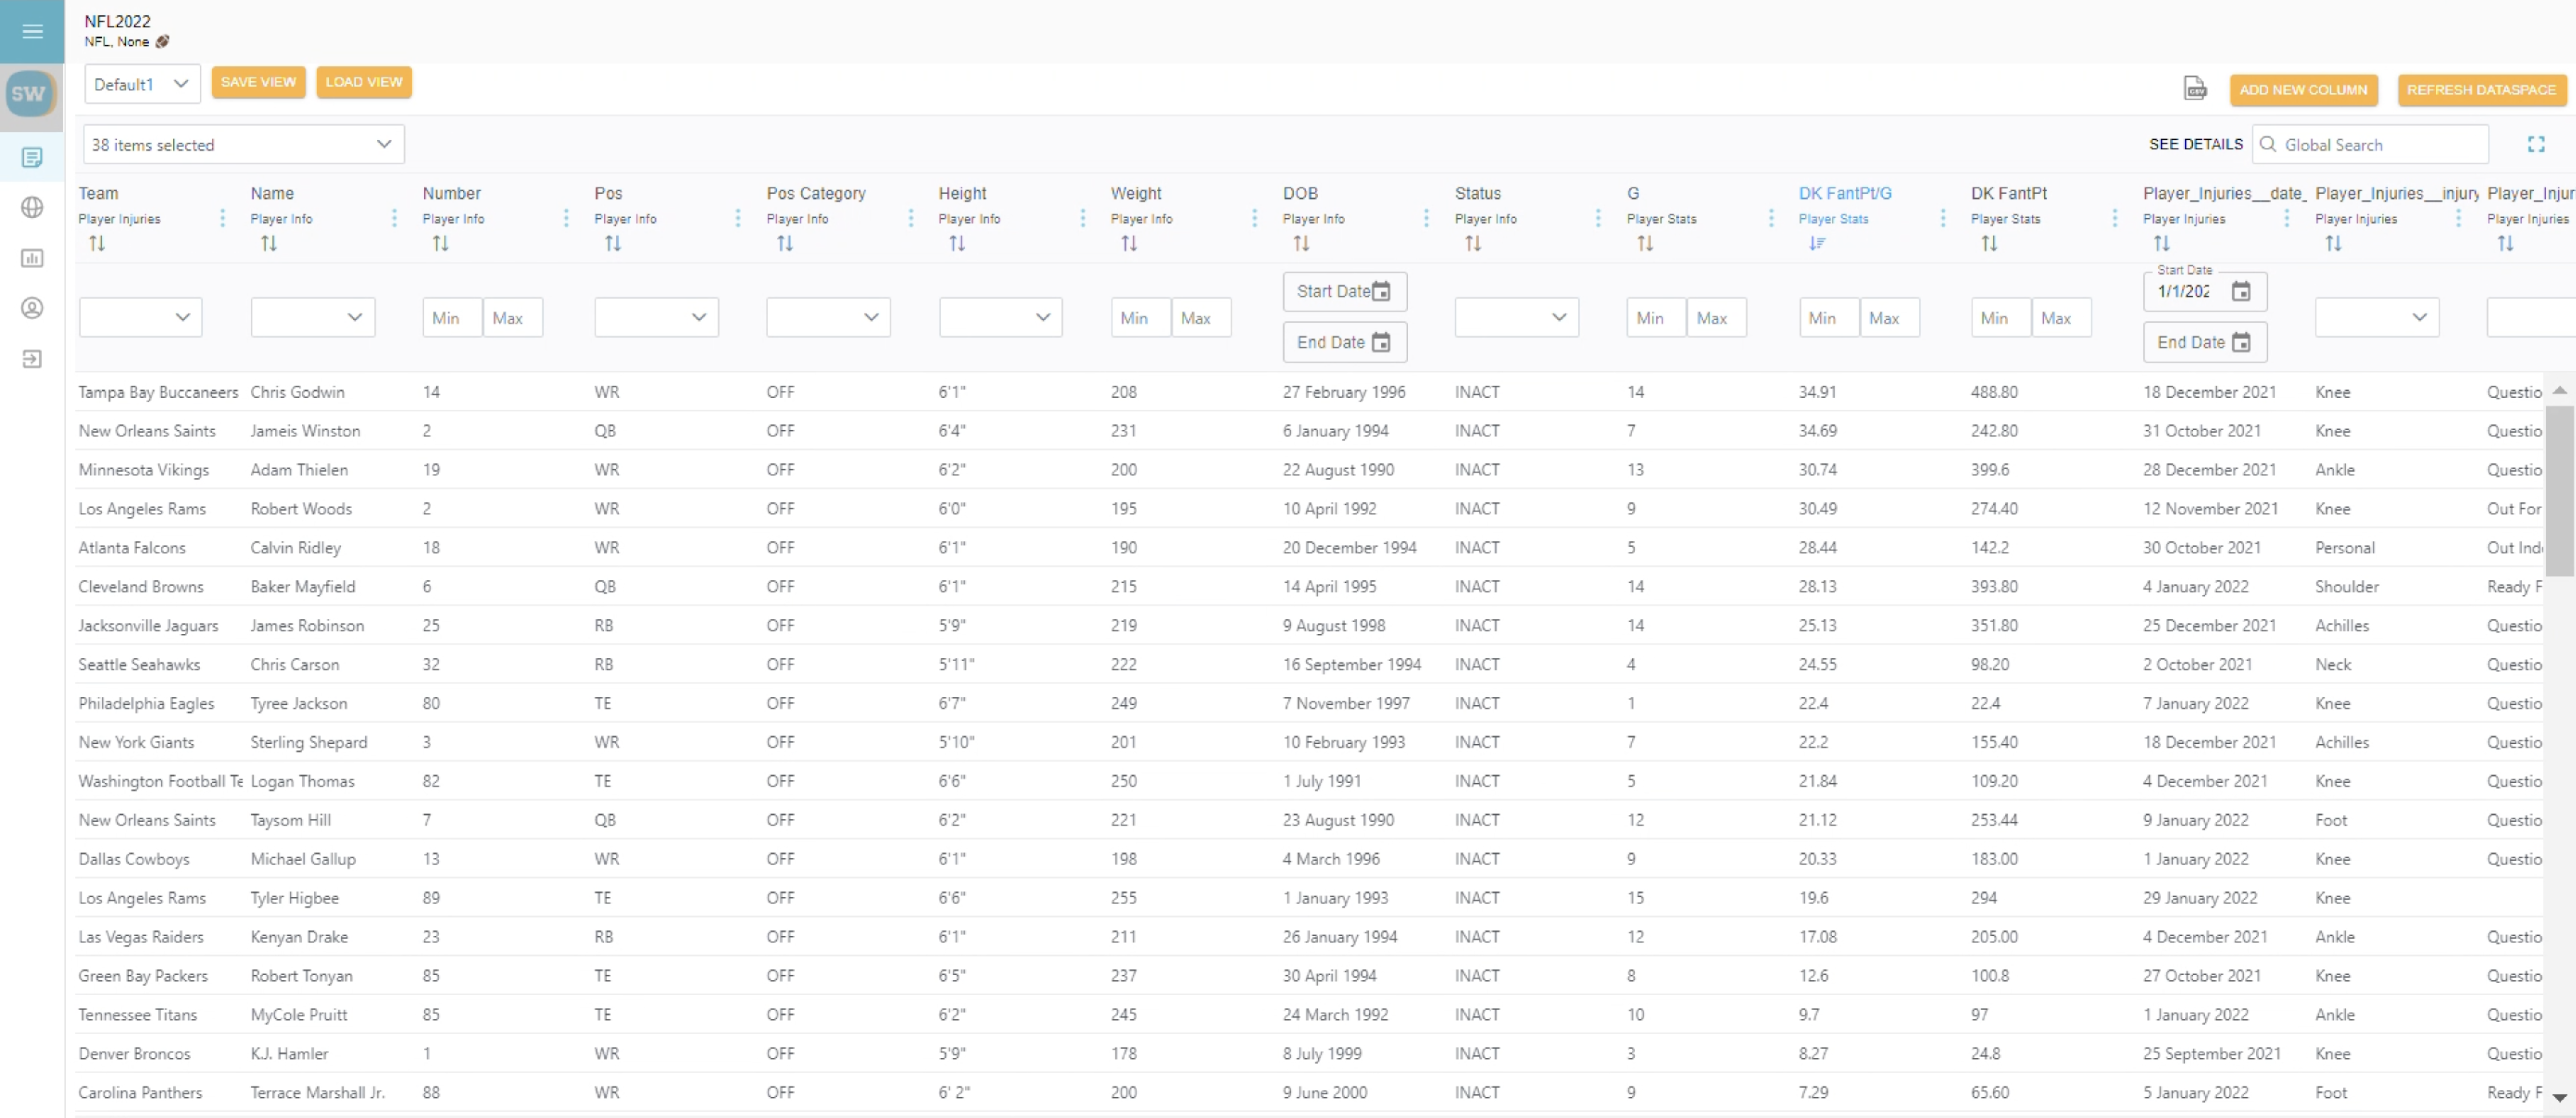The width and height of the screenshot is (2576, 1118).
Task: Open Pos Category column options dots
Action: (x=910, y=218)
